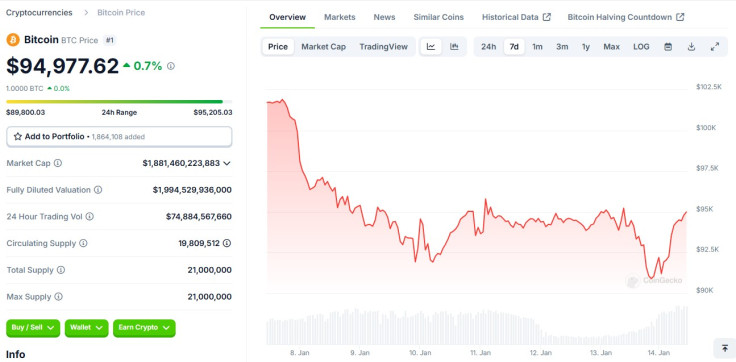
Task: Click the 1.0000 BTC text
Action: (x=24, y=88)
